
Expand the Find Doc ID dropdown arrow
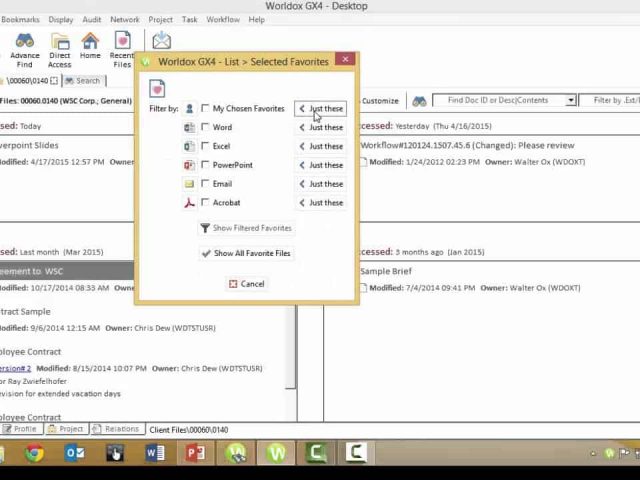coord(571,100)
